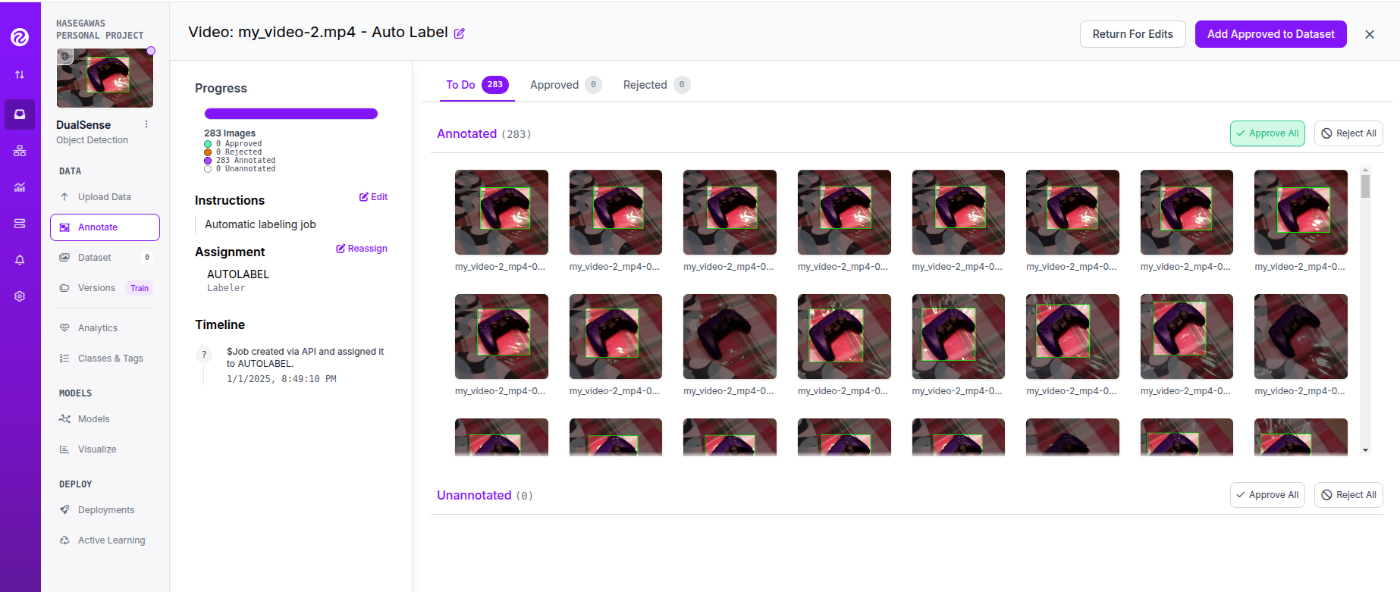Click scrollbar down arrow in image grid
This screenshot has width=1400, height=592.
(x=1366, y=451)
